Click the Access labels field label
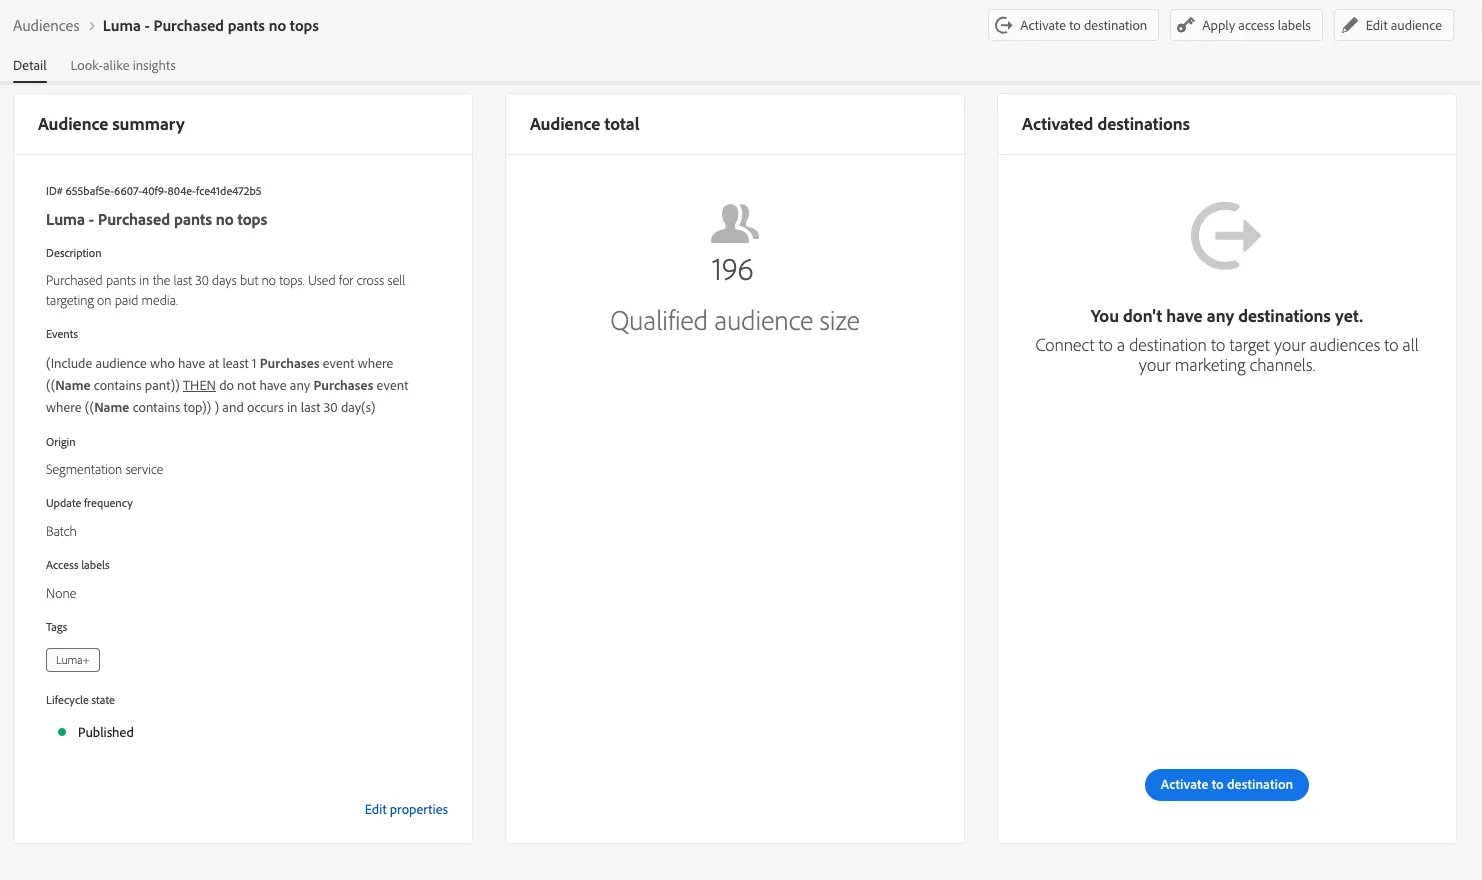Screen dimensions: 1482x880 (x=78, y=565)
